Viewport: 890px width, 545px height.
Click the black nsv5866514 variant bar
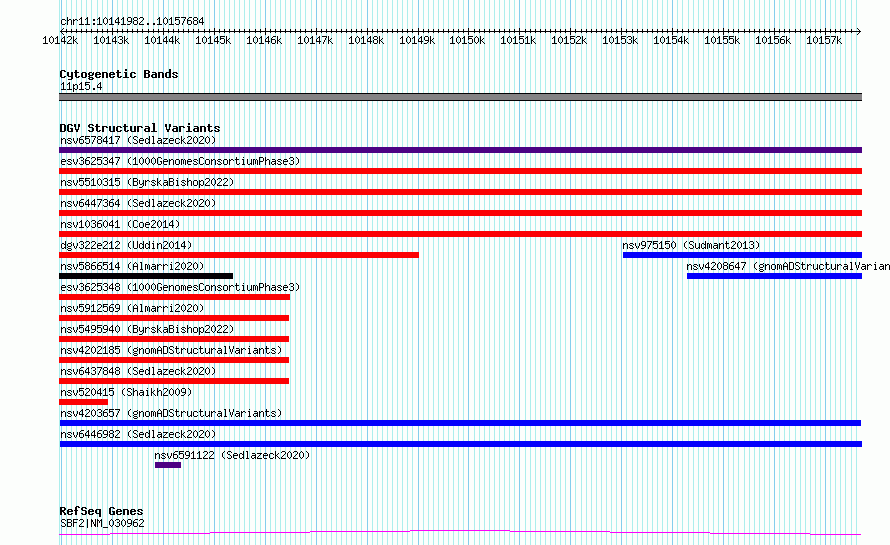[146, 276]
